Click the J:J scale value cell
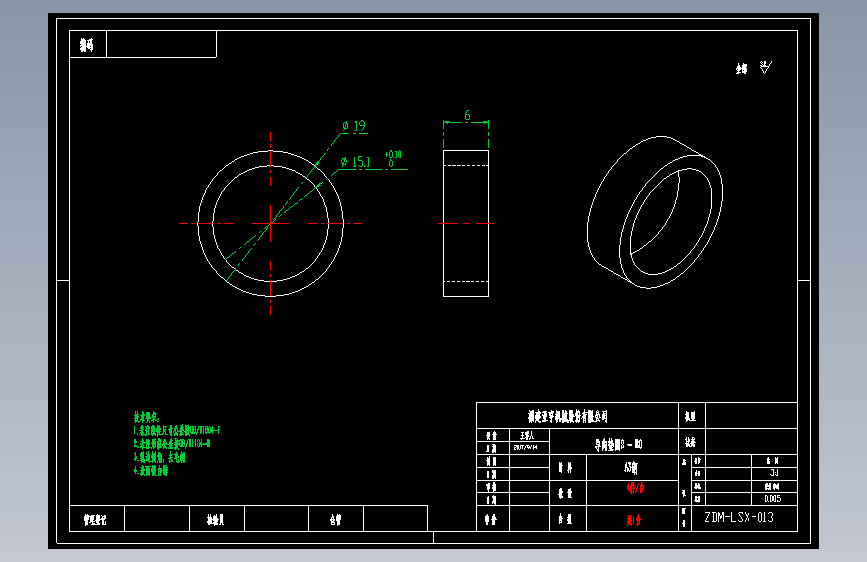 [774, 473]
